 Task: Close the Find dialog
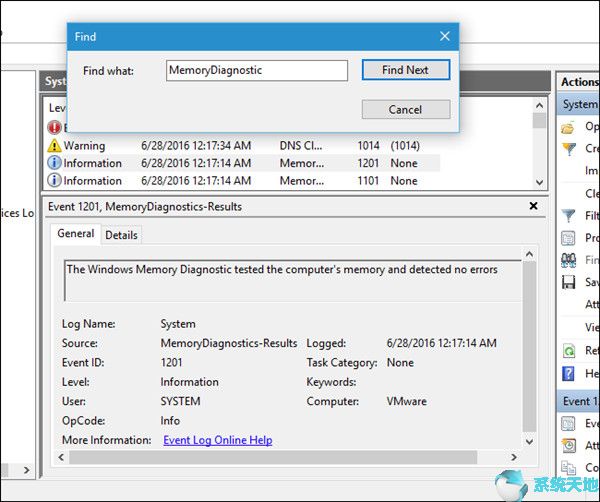444,36
